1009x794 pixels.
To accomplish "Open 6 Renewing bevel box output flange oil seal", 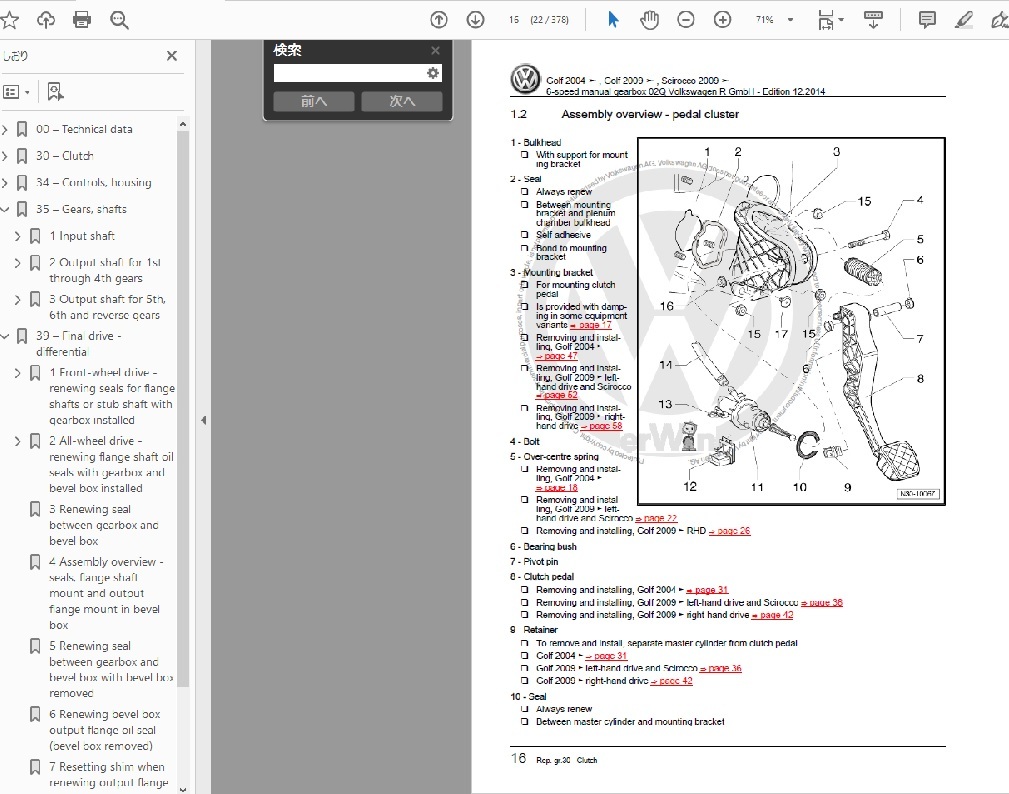I will click(x=105, y=730).
